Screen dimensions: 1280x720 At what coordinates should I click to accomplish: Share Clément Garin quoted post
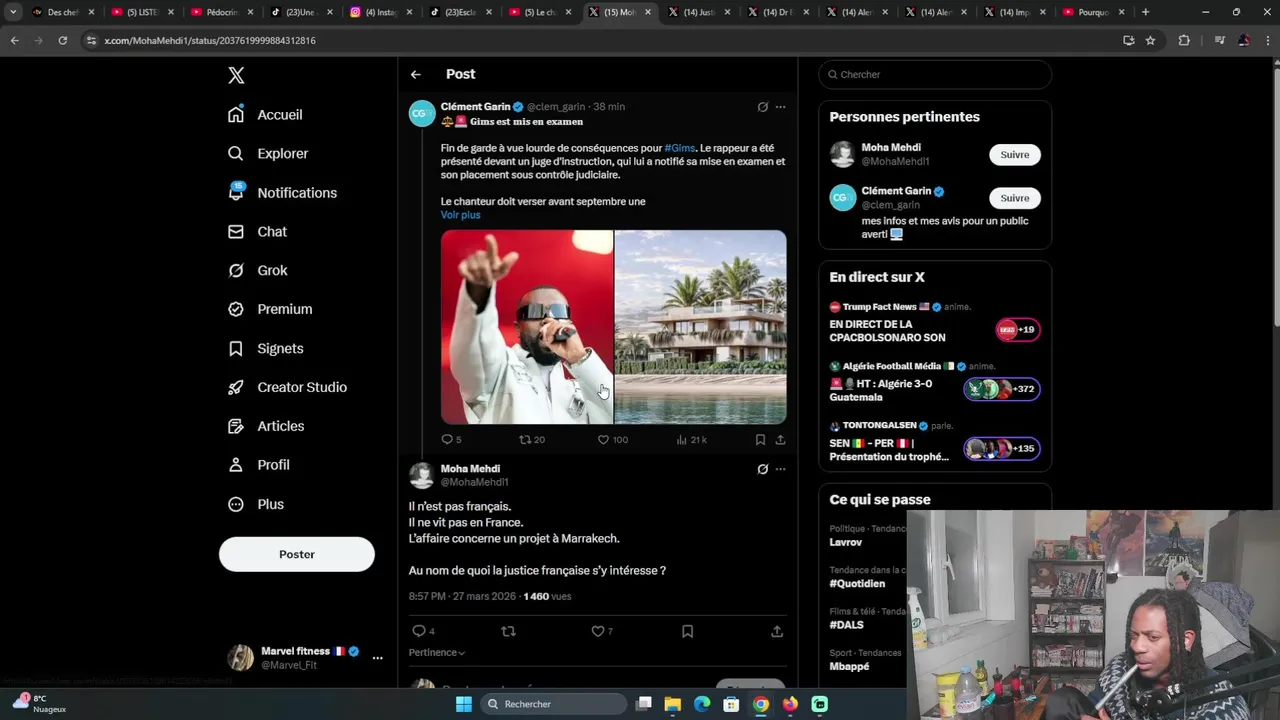pyautogui.click(x=780, y=439)
